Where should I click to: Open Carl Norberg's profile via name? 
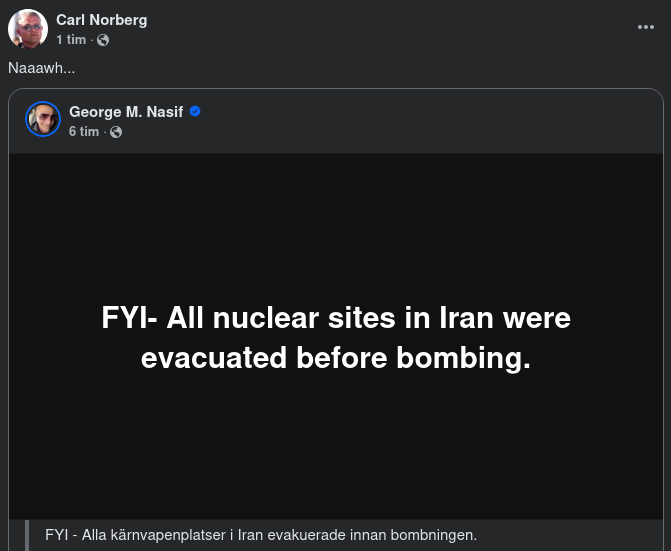[102, 20]
